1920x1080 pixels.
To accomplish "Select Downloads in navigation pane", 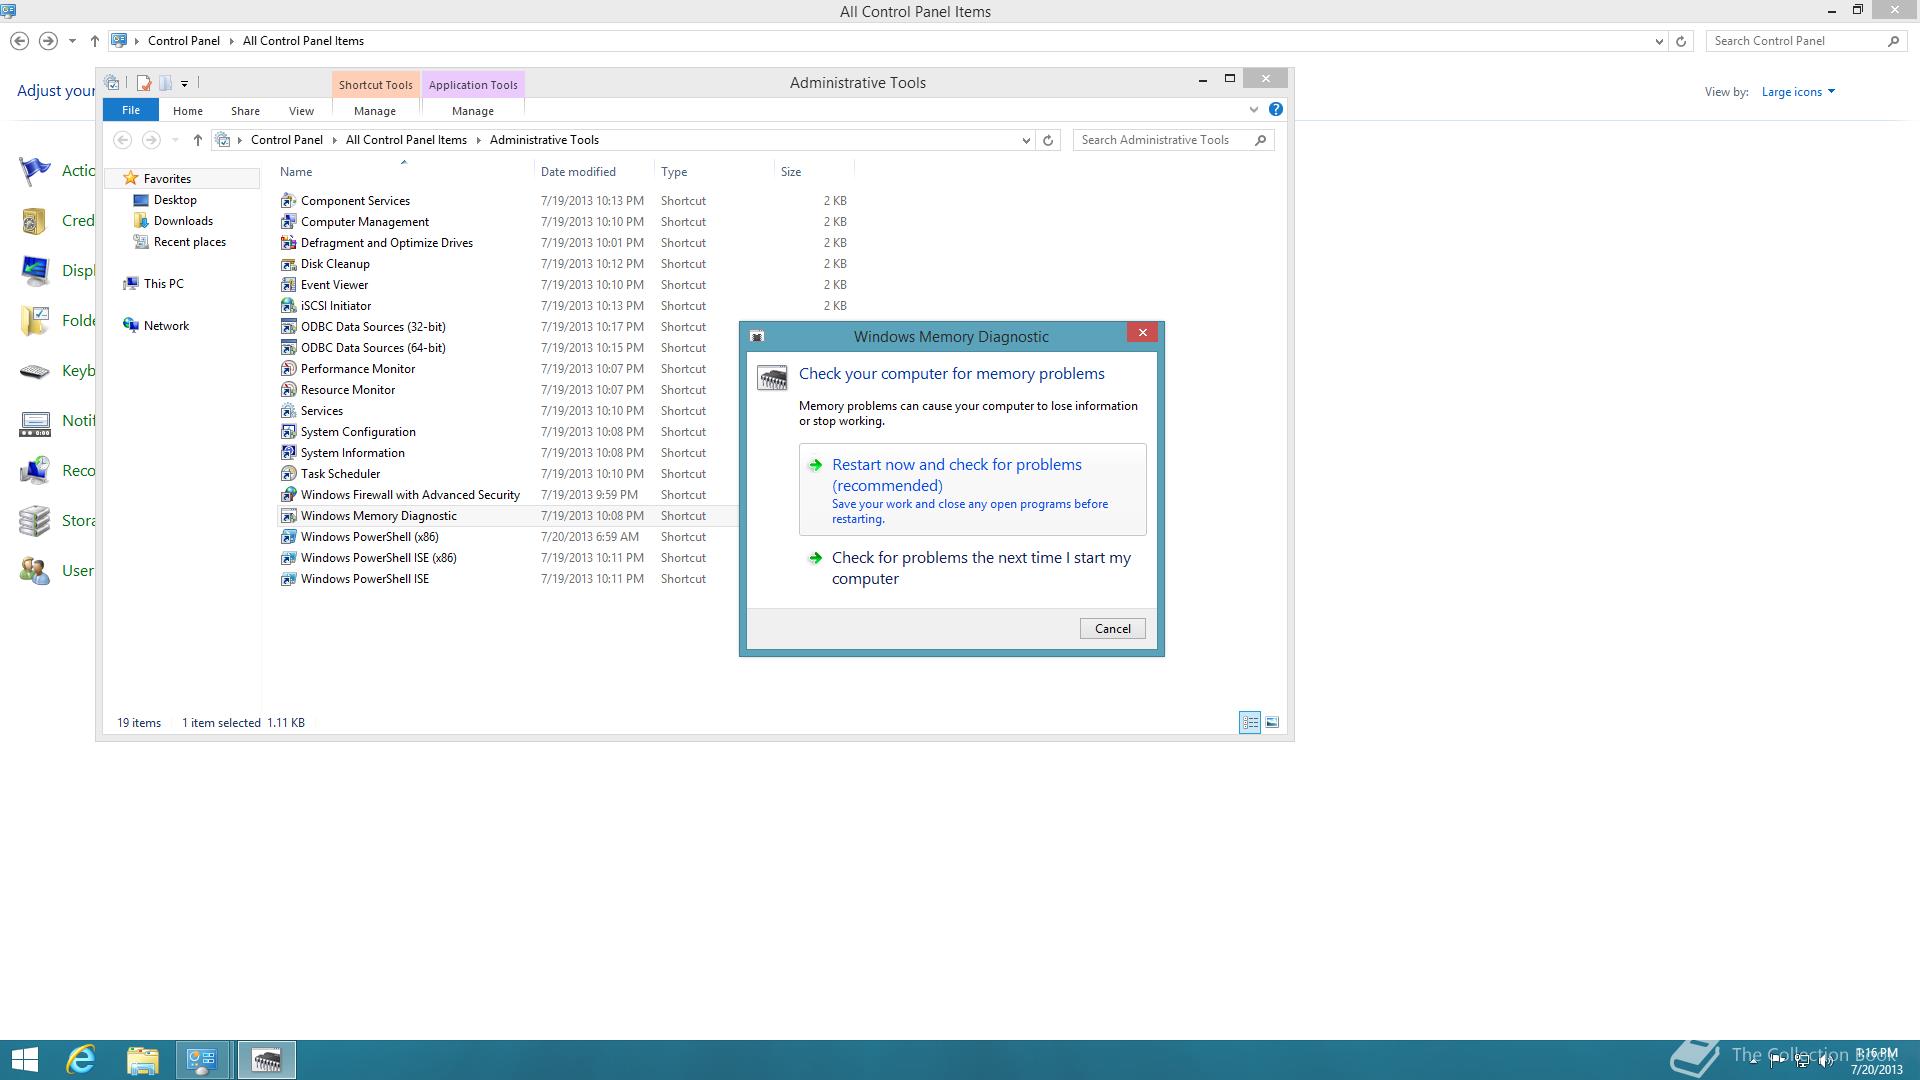I will (x=183, y=221).
